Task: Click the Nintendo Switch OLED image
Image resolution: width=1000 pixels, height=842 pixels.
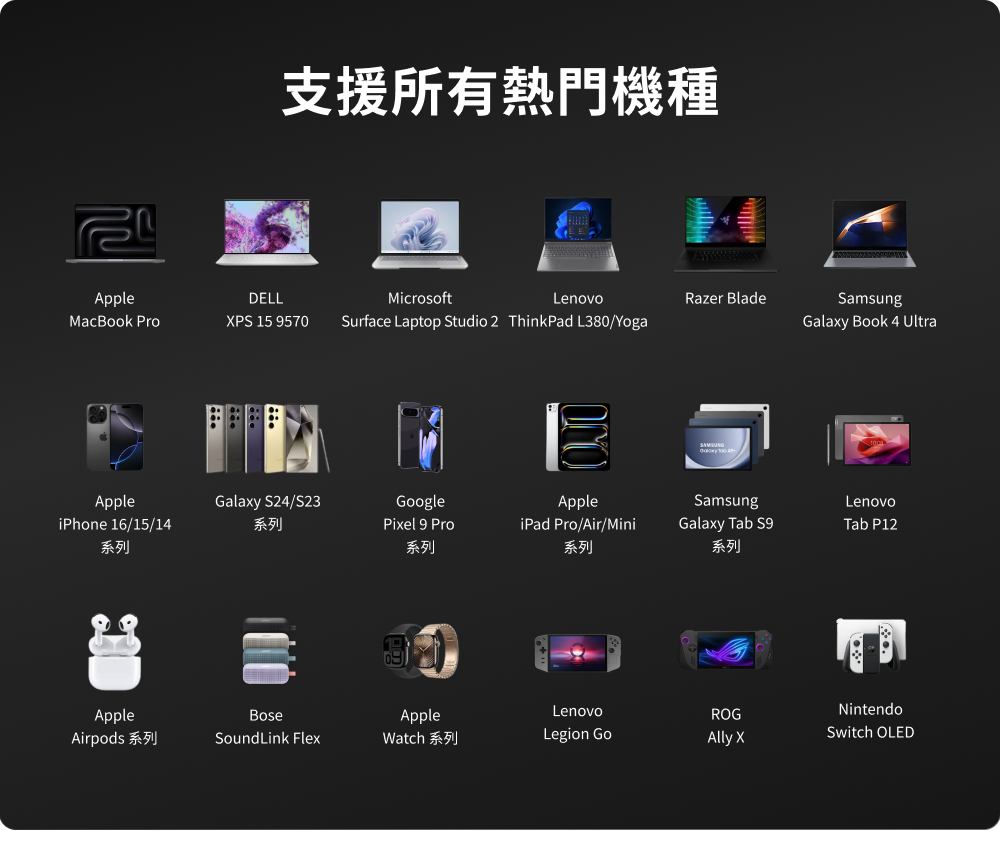Action: (x=871, y=646)
